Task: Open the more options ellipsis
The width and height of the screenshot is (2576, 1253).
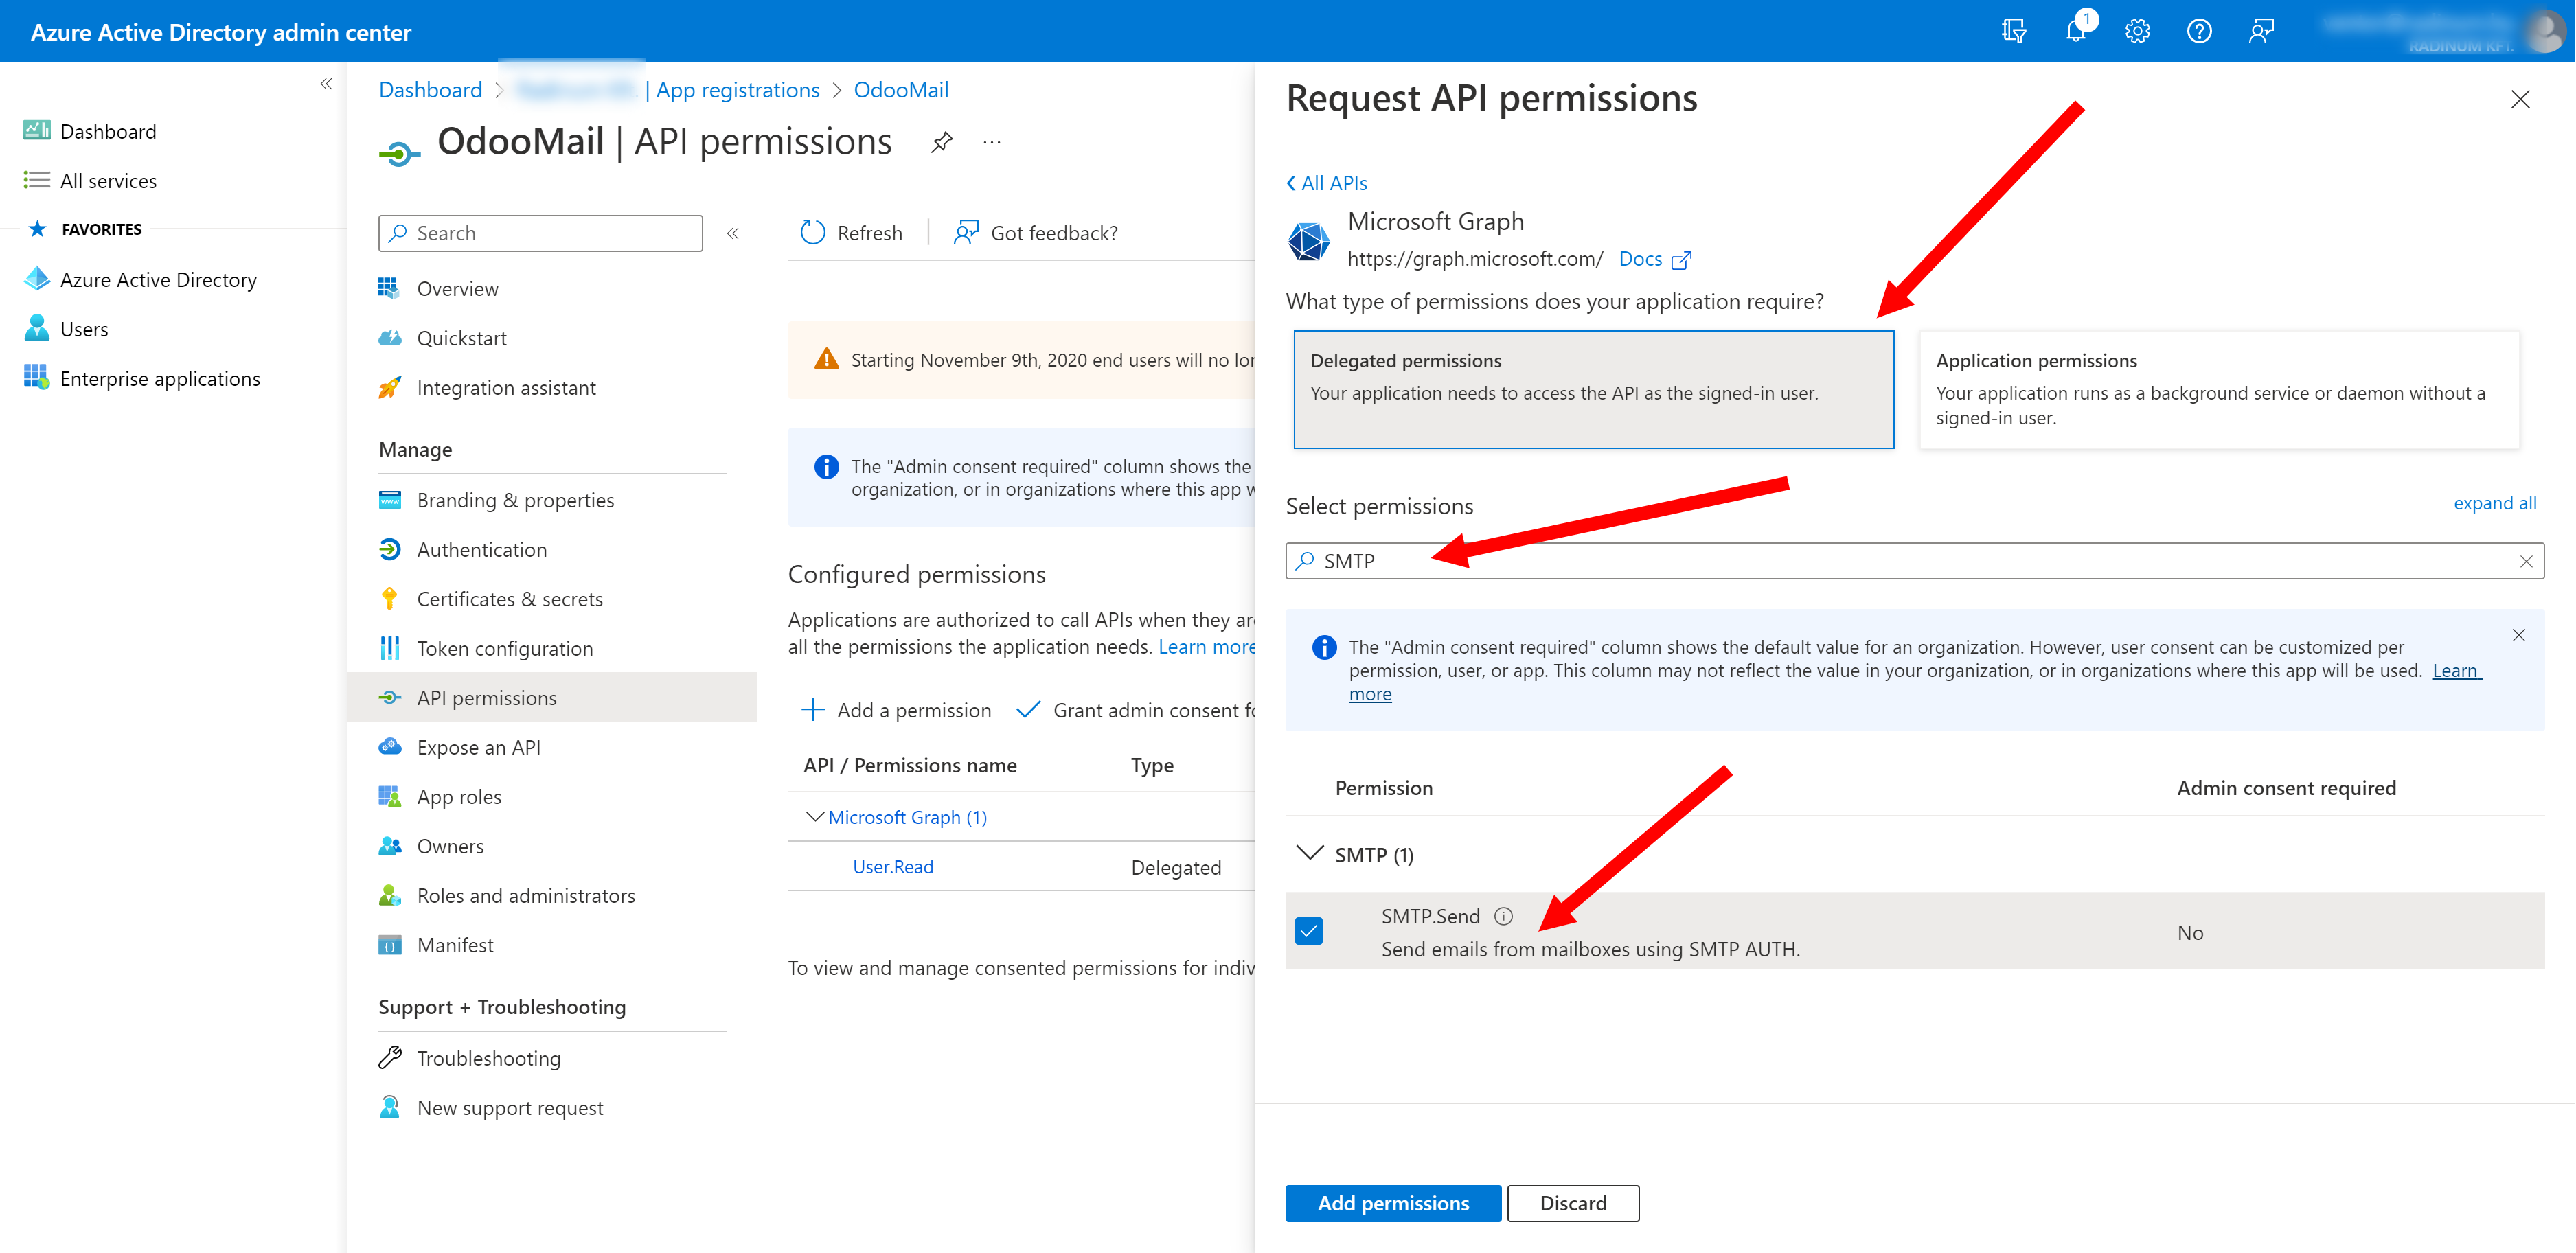Action: tap(992, 142)
